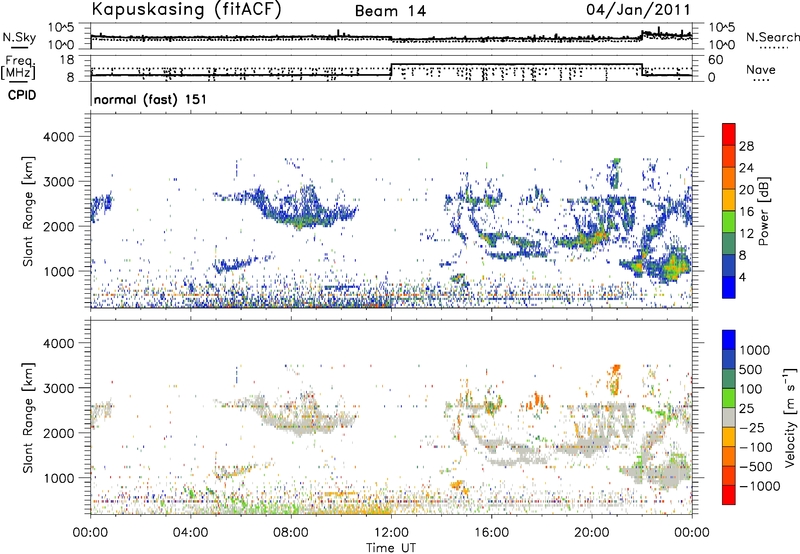Image resolution: width=800 pixels, height=554 pixels.
Task: Select the 2000 tick on power panel axis
Action: click(x=59, y=226)
